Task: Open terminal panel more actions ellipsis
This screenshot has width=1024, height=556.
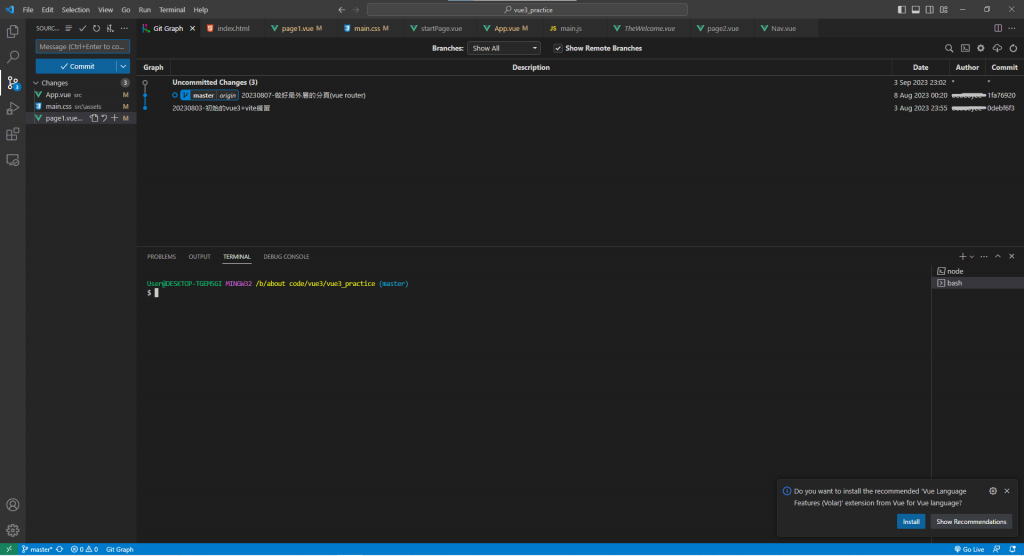Action: [984, 257]
